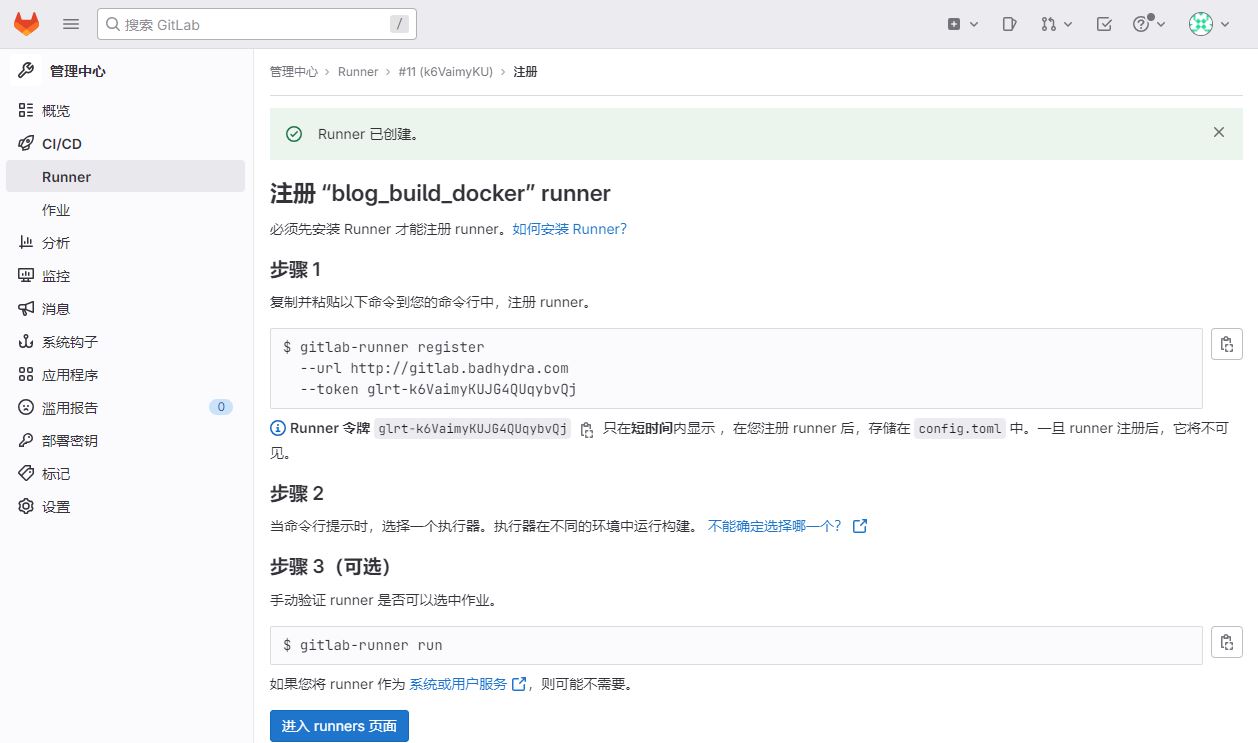
Task: Open the help menu dropdown
Action: pyautogui.click(x=1149, y=24)
